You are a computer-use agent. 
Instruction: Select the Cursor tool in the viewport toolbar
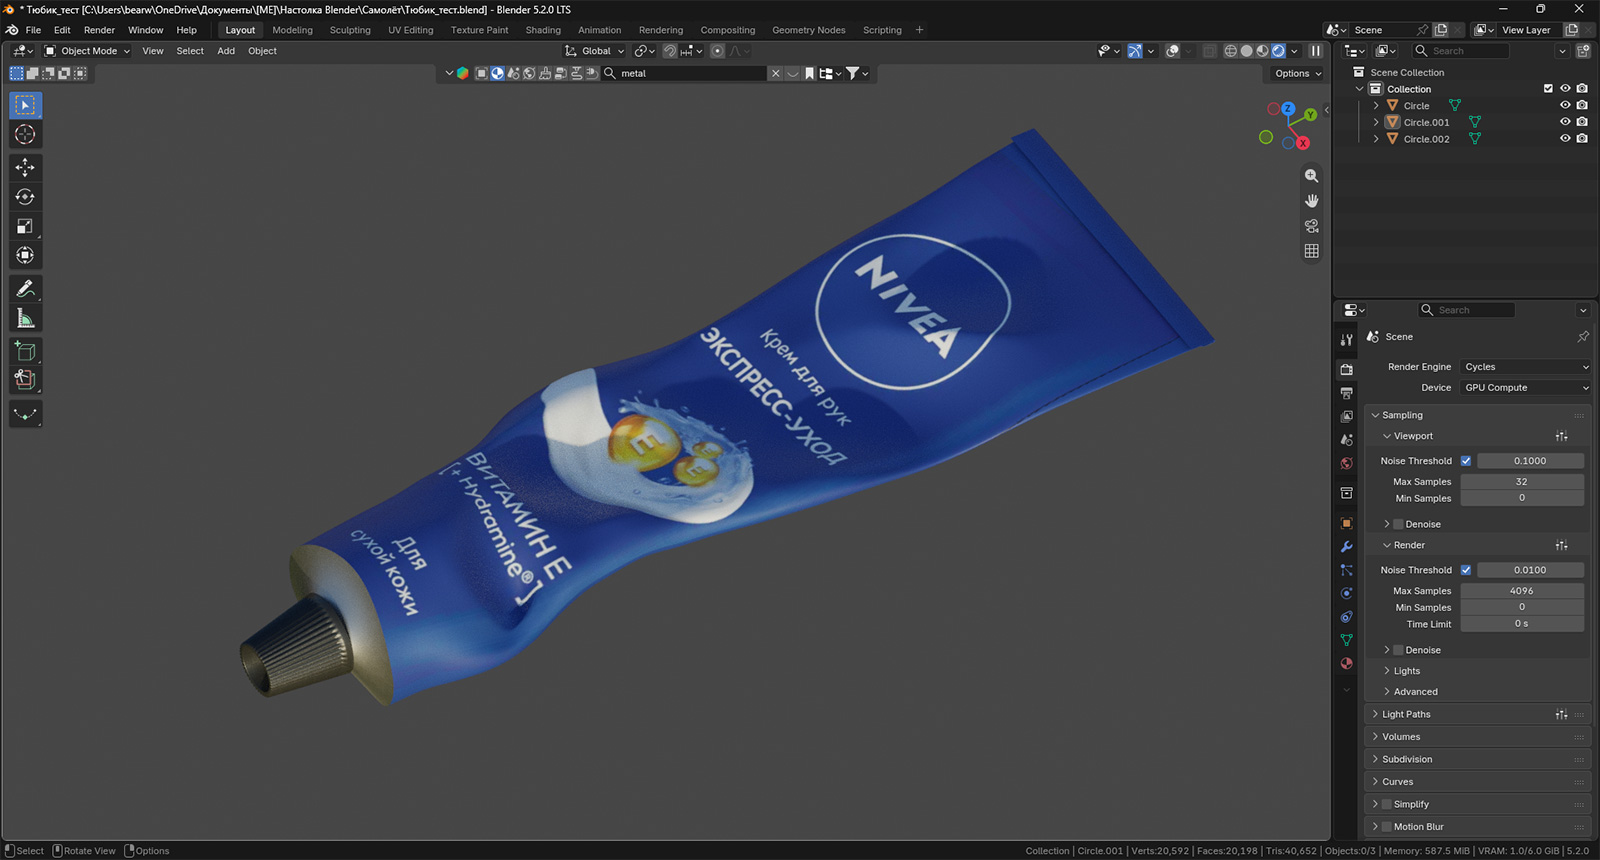[x=25, y=134]
